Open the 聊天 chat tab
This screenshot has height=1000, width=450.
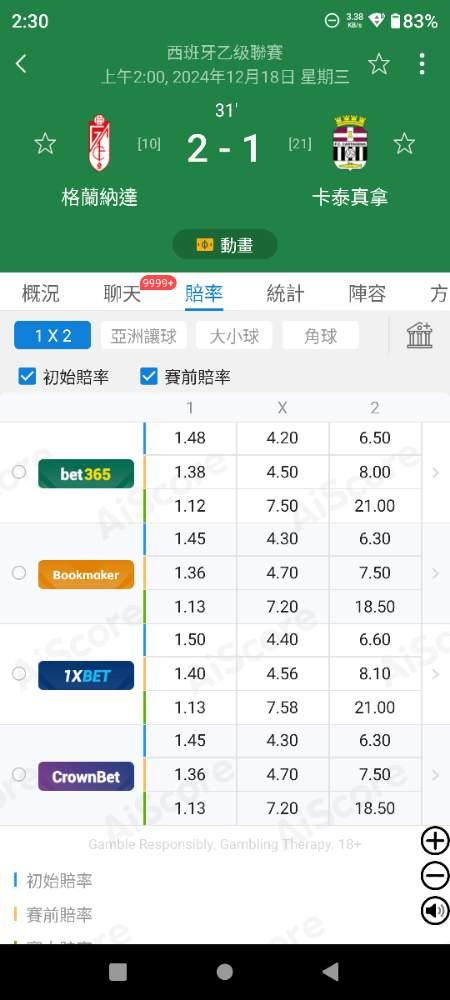(122, 294)
